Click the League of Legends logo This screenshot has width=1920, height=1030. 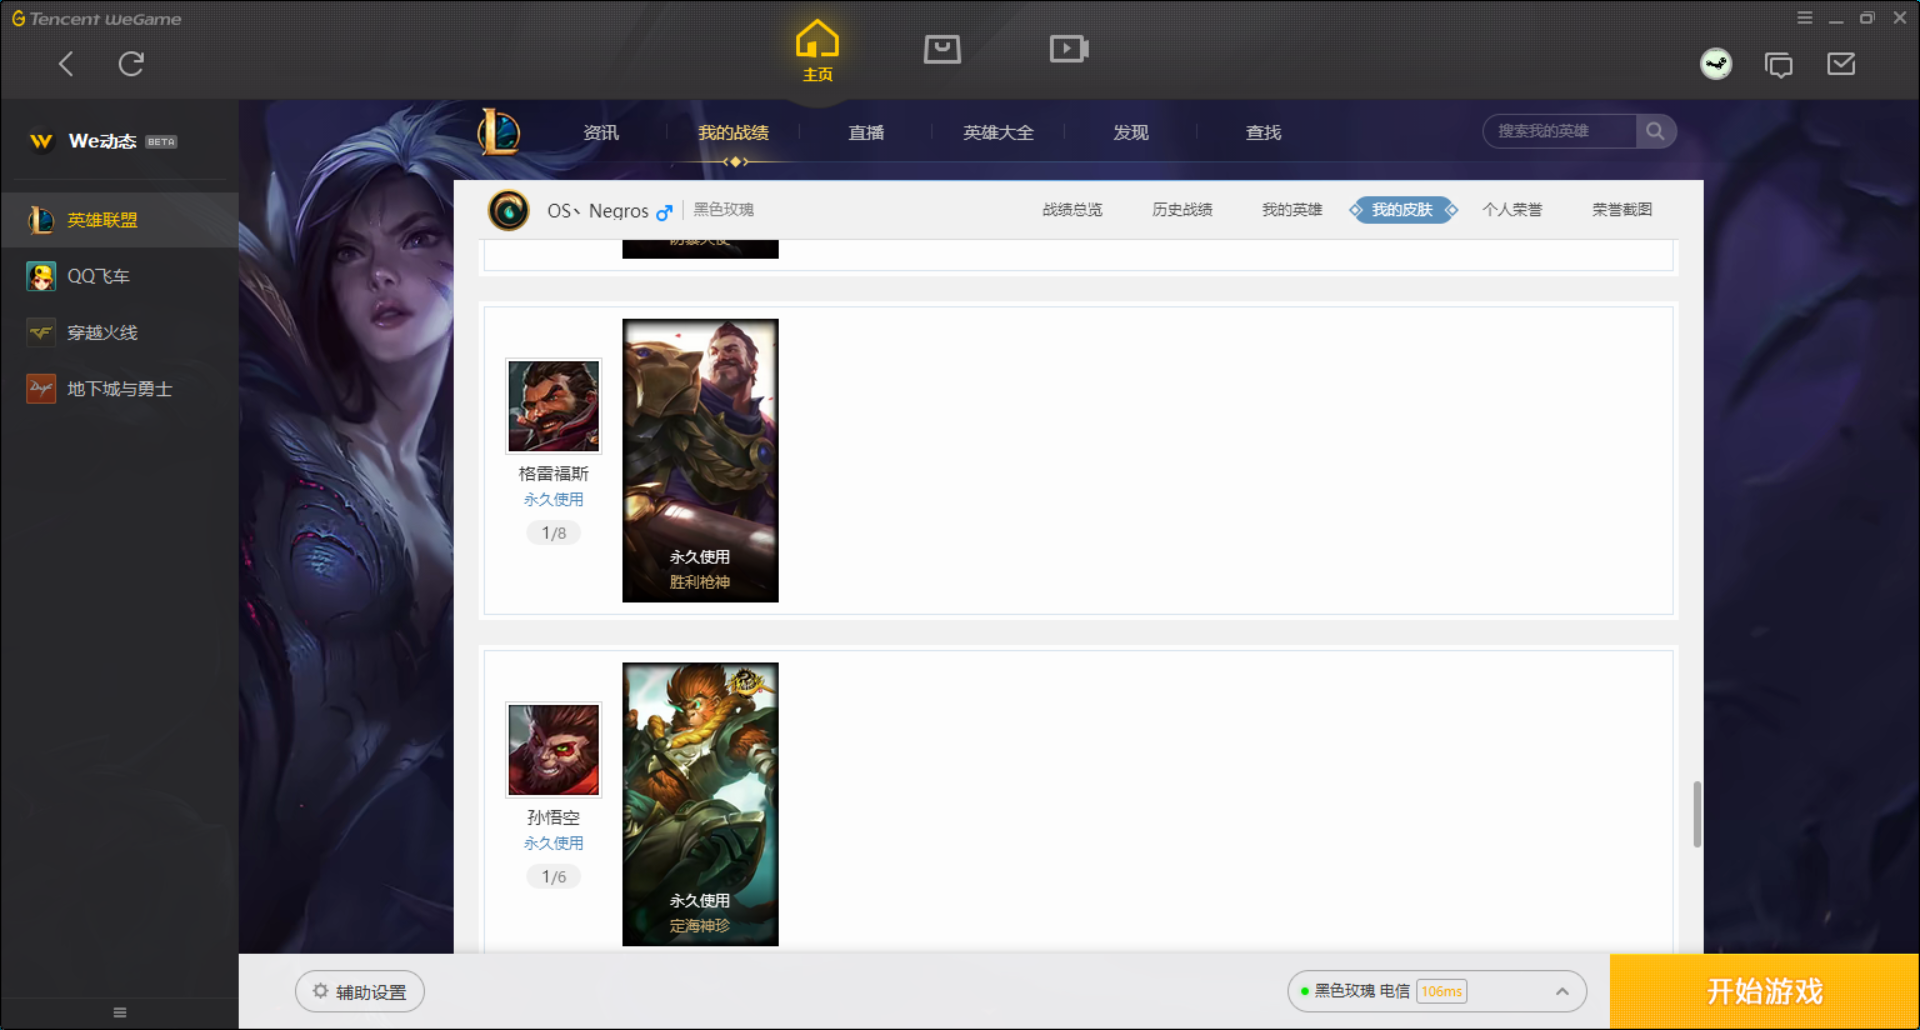click(x=499, y=132)
